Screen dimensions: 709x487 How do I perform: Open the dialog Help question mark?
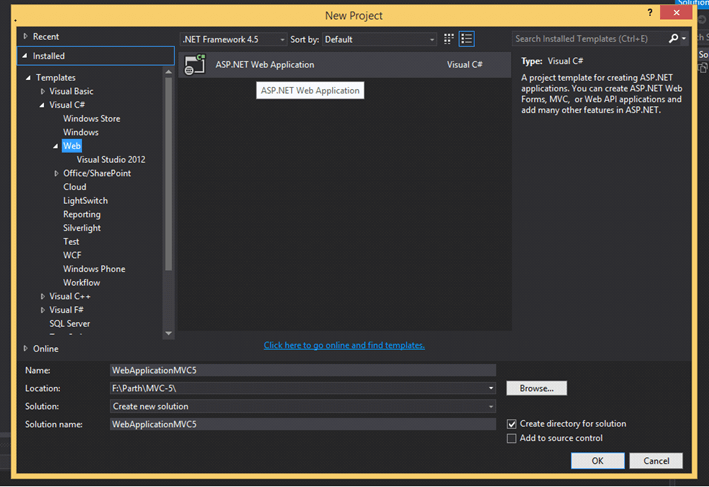[650, 13]
